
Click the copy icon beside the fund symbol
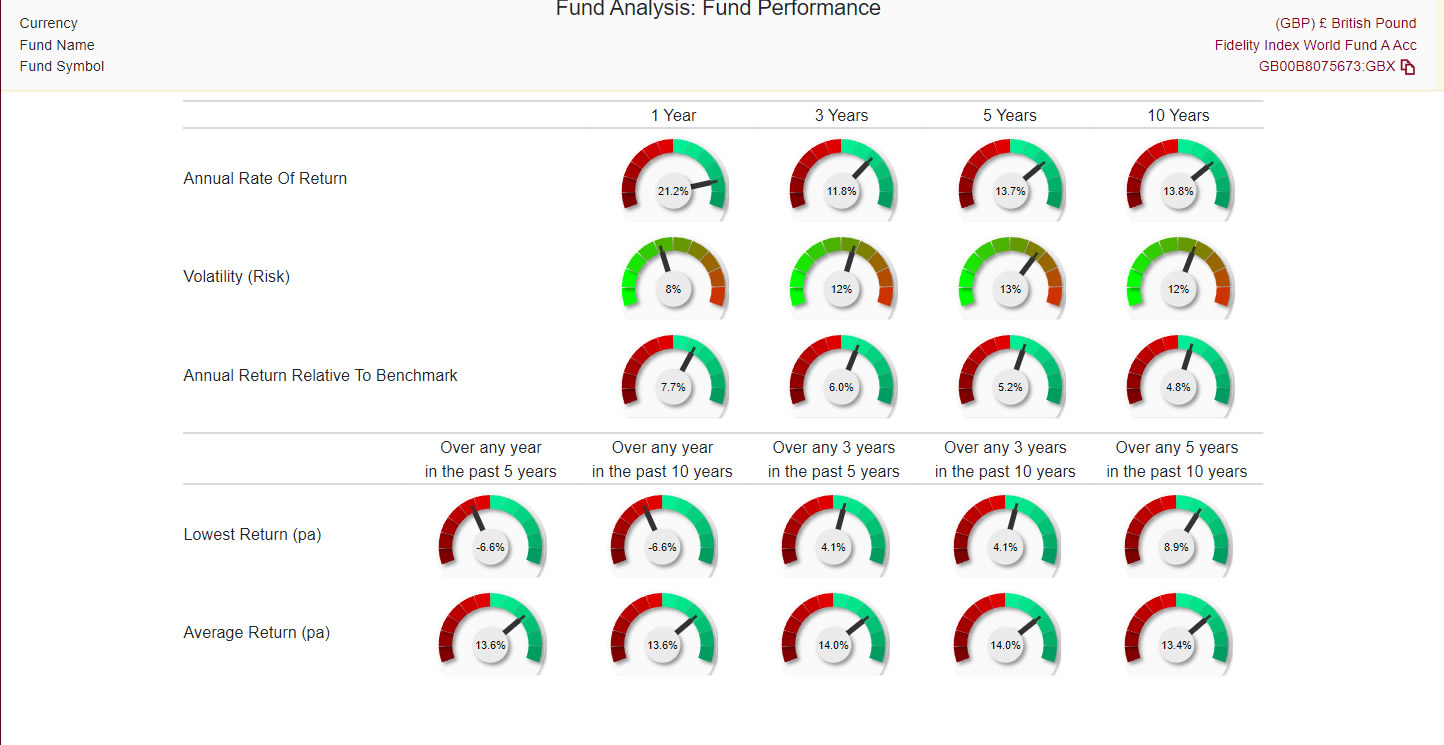pos(1408,67)
